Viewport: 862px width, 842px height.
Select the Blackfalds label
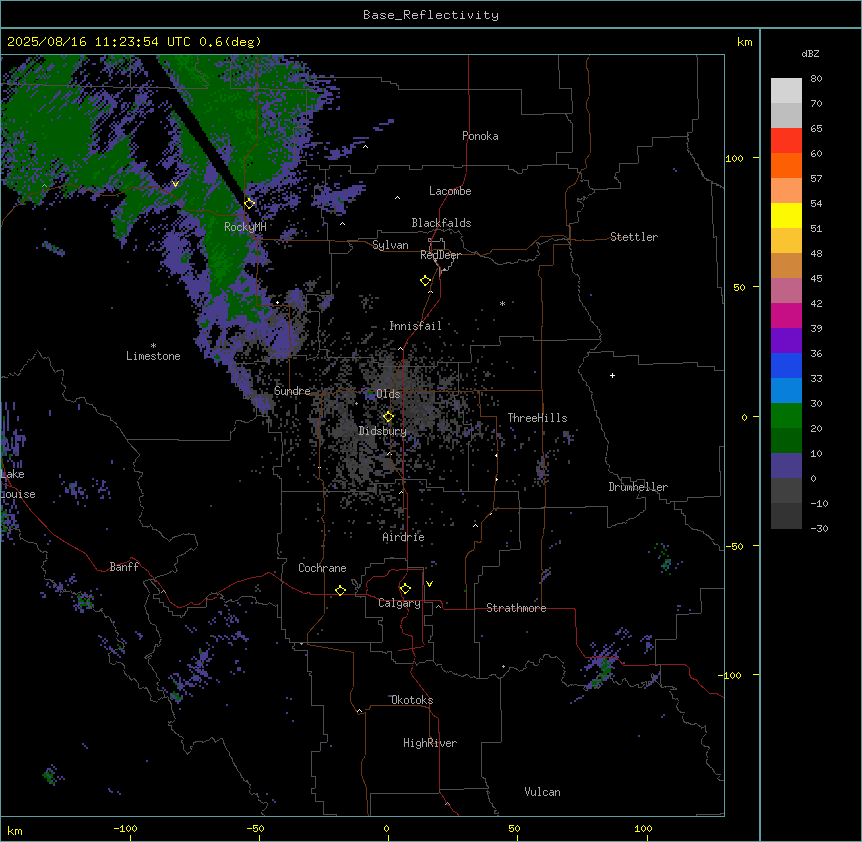pyautogui.click(x=441, y=223)
